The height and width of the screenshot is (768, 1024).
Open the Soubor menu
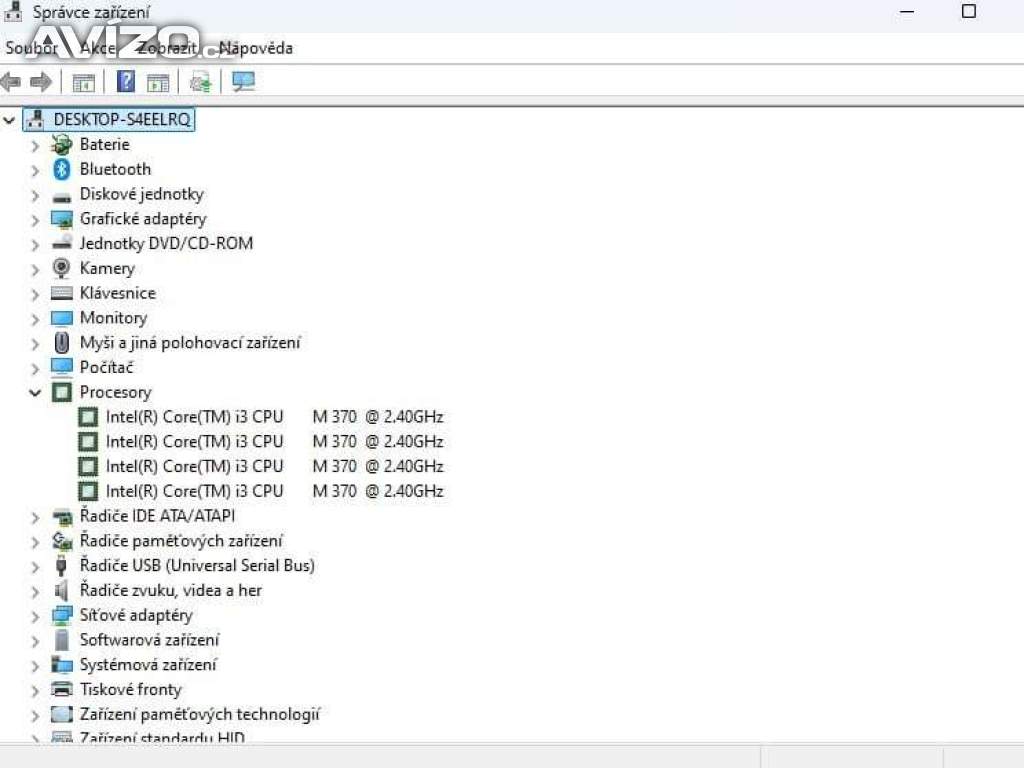tap(31, 48)
